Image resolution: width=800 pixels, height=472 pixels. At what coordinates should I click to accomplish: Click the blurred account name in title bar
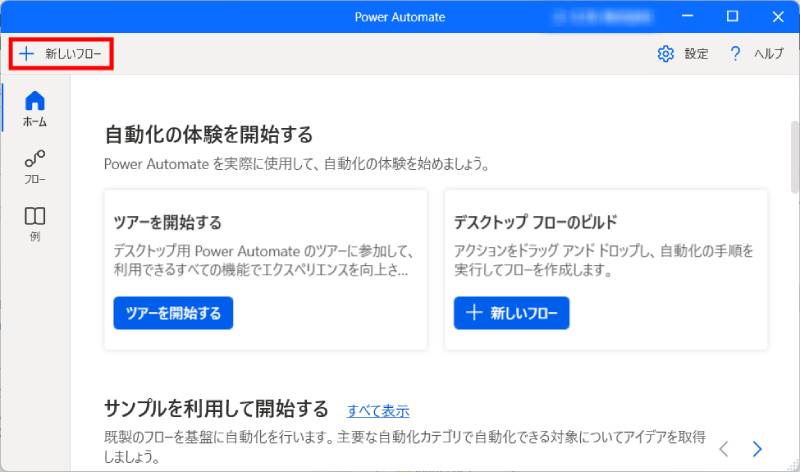point(602,17)
